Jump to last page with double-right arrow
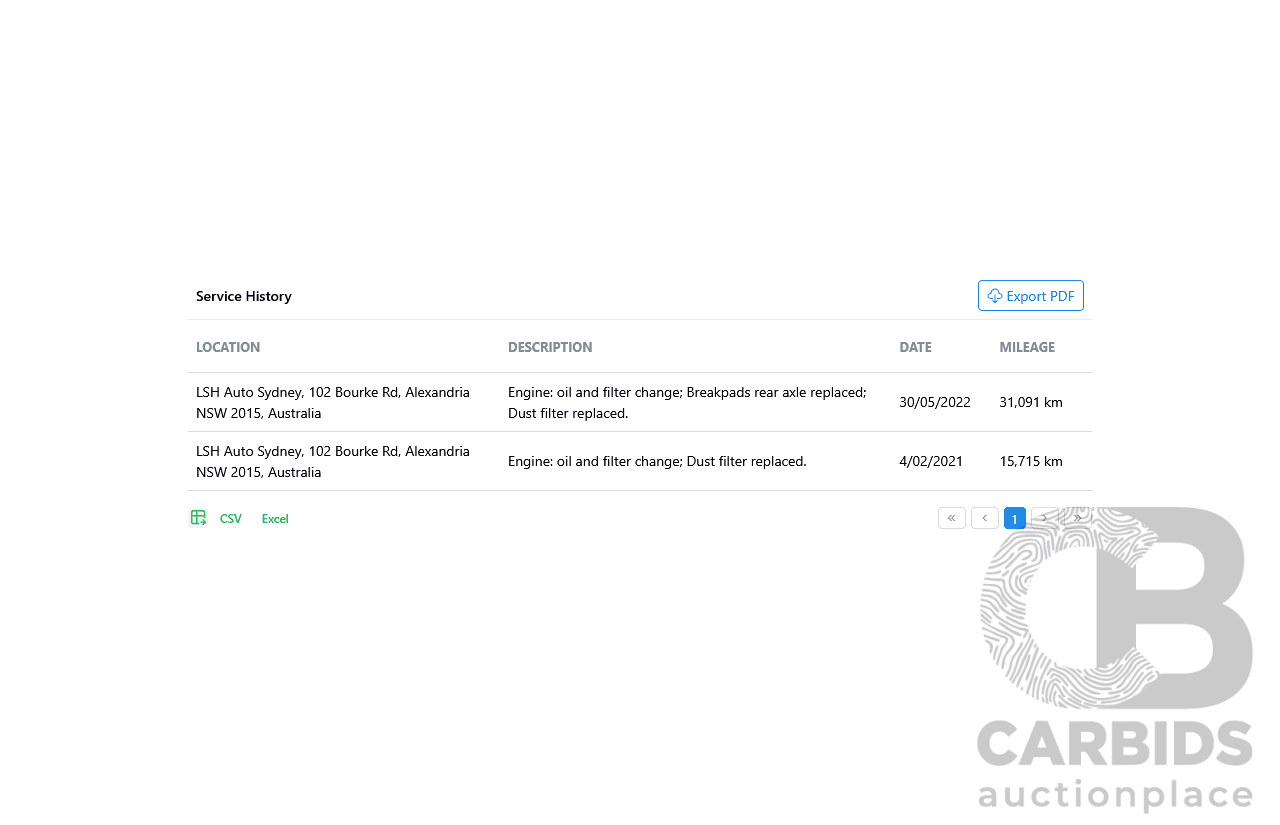The height and width of the screenshot is (825, 1280). 1077,518
